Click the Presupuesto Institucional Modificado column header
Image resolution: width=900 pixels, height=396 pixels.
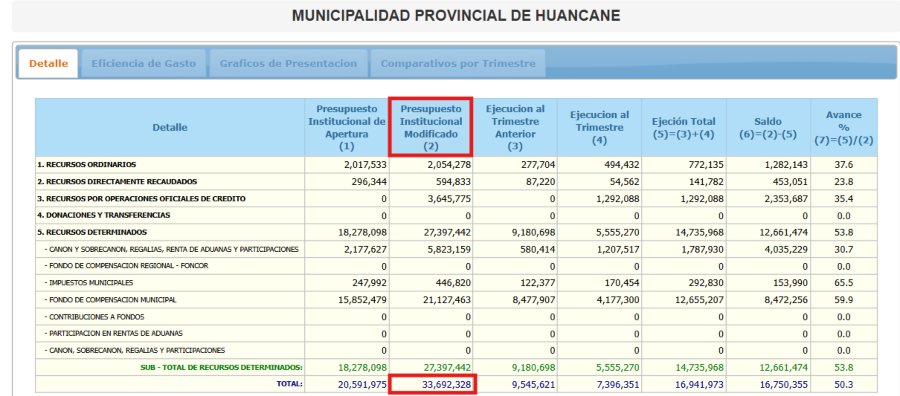tap(430, 127)
